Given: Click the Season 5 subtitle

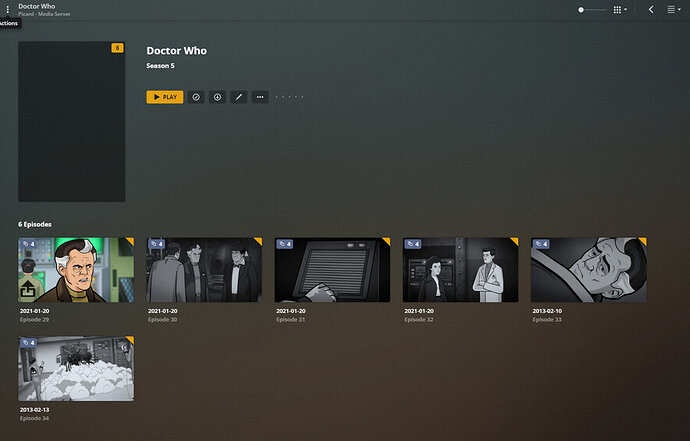Looking at the screenshot, I should click(x=160, y=66).
